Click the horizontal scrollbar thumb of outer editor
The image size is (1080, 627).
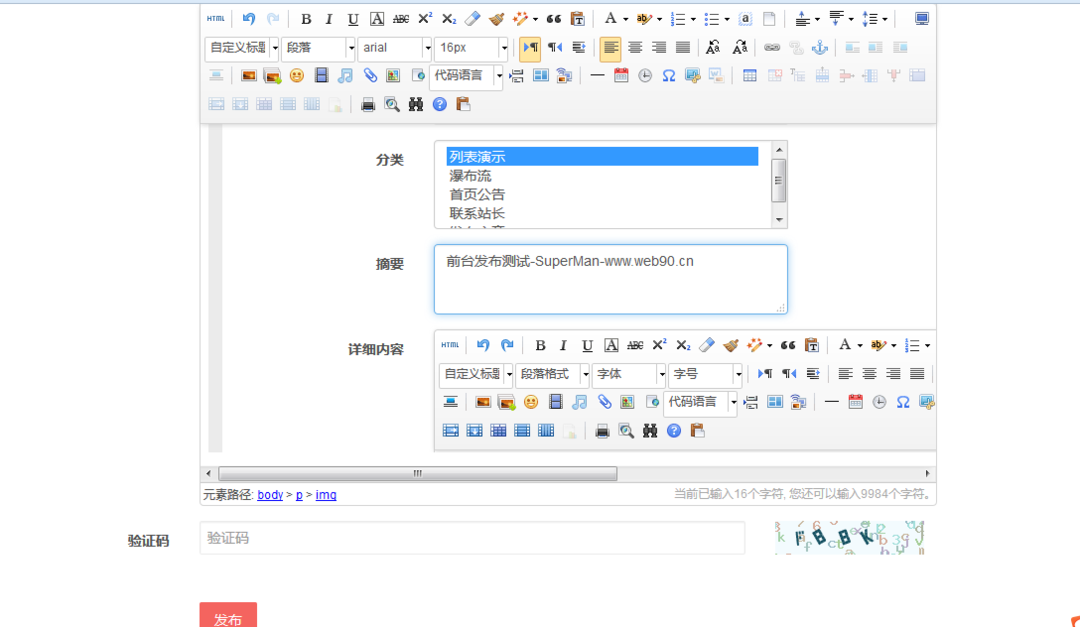(x=417, y=473)
